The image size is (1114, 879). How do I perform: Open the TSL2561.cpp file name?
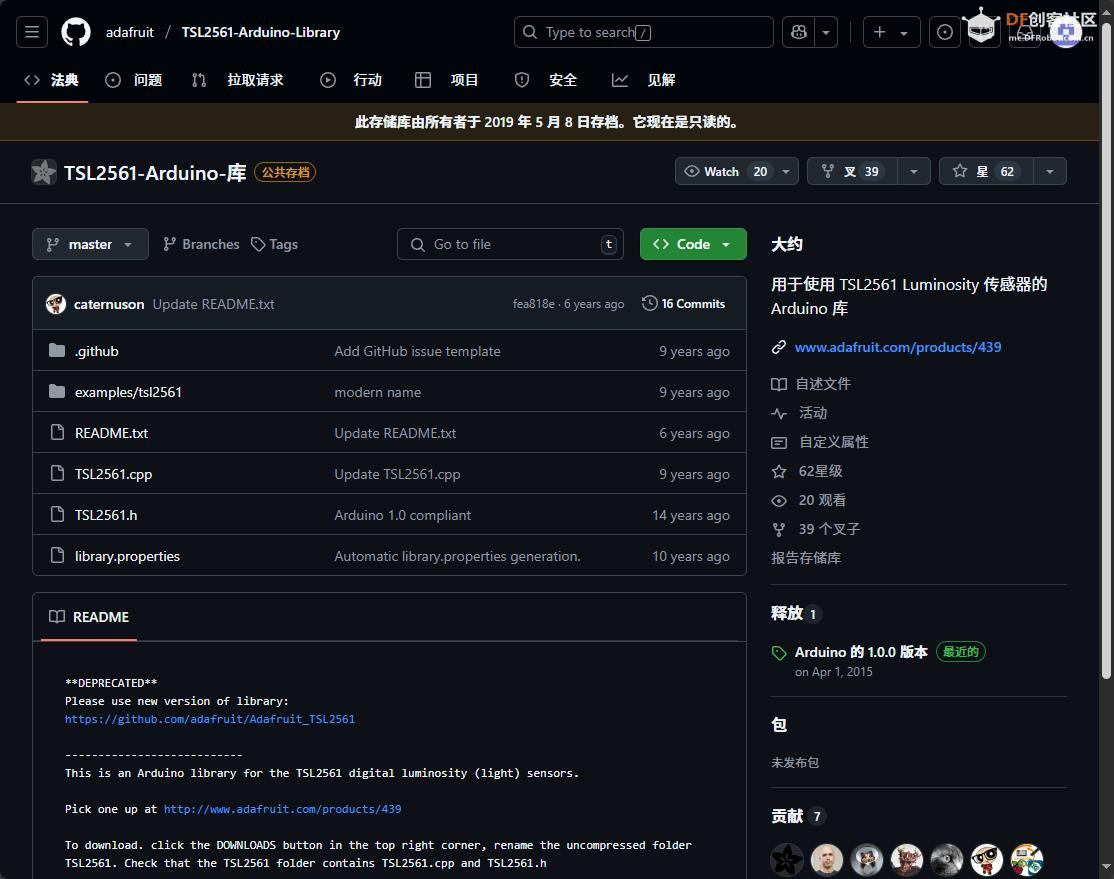pyautogui.click(x=114, y=474)
